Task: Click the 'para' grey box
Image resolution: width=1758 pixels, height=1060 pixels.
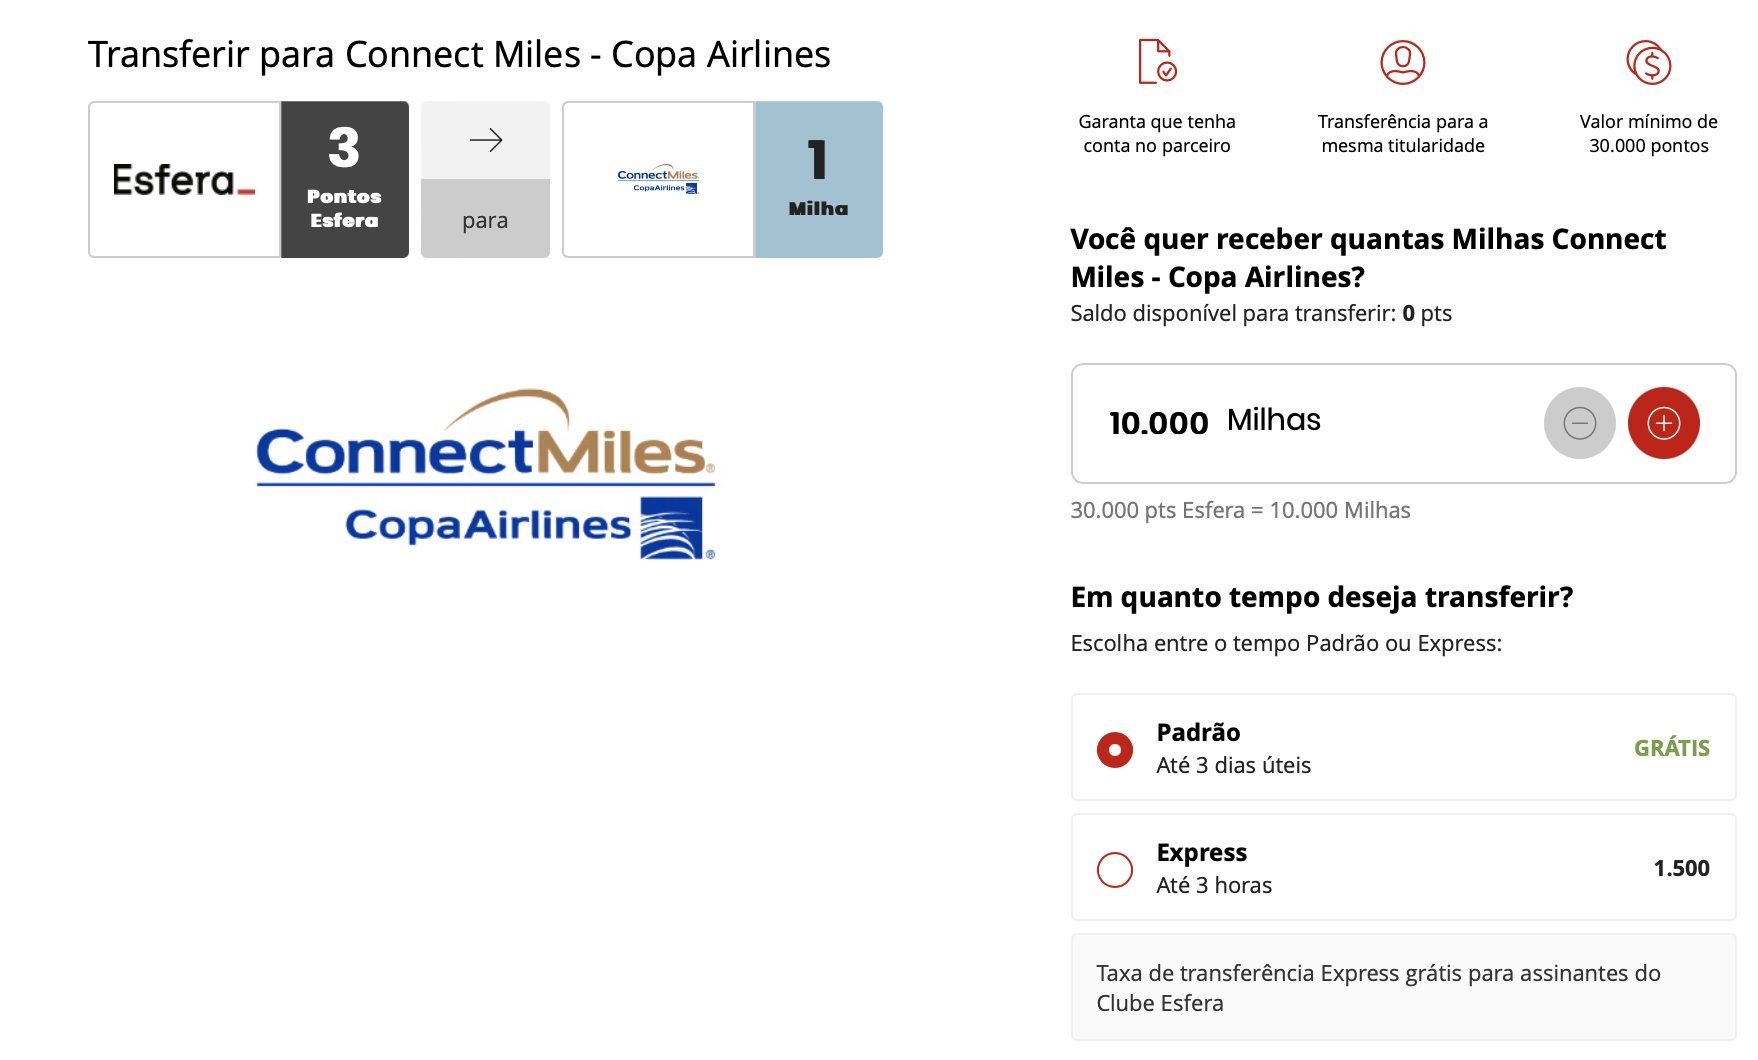Action: [485, 219]
